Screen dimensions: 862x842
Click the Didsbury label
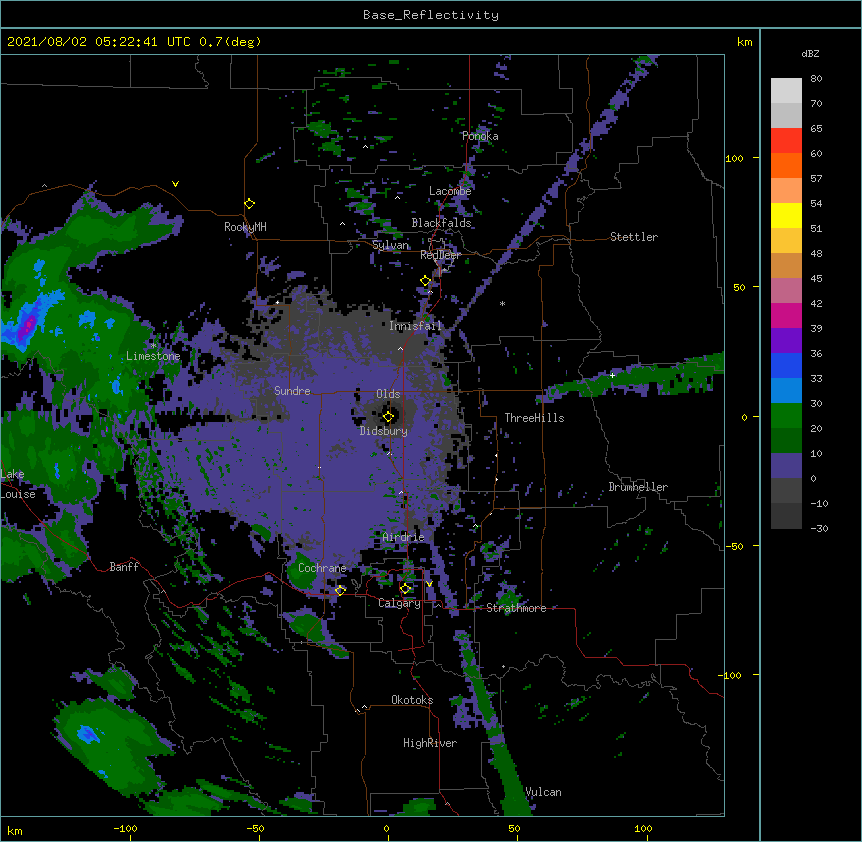pos(384,431)
